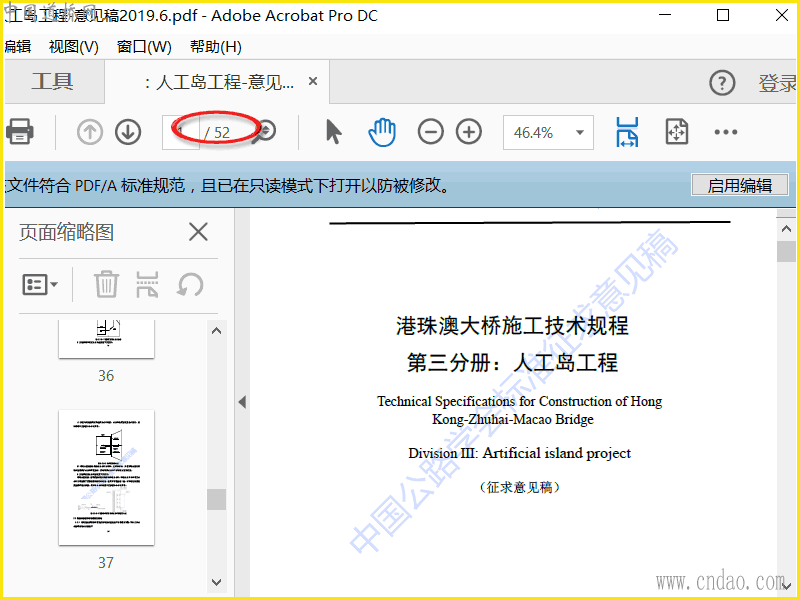Open the 视图(V) menu
This screenshot has width=800, height=600.
[73, 47]
